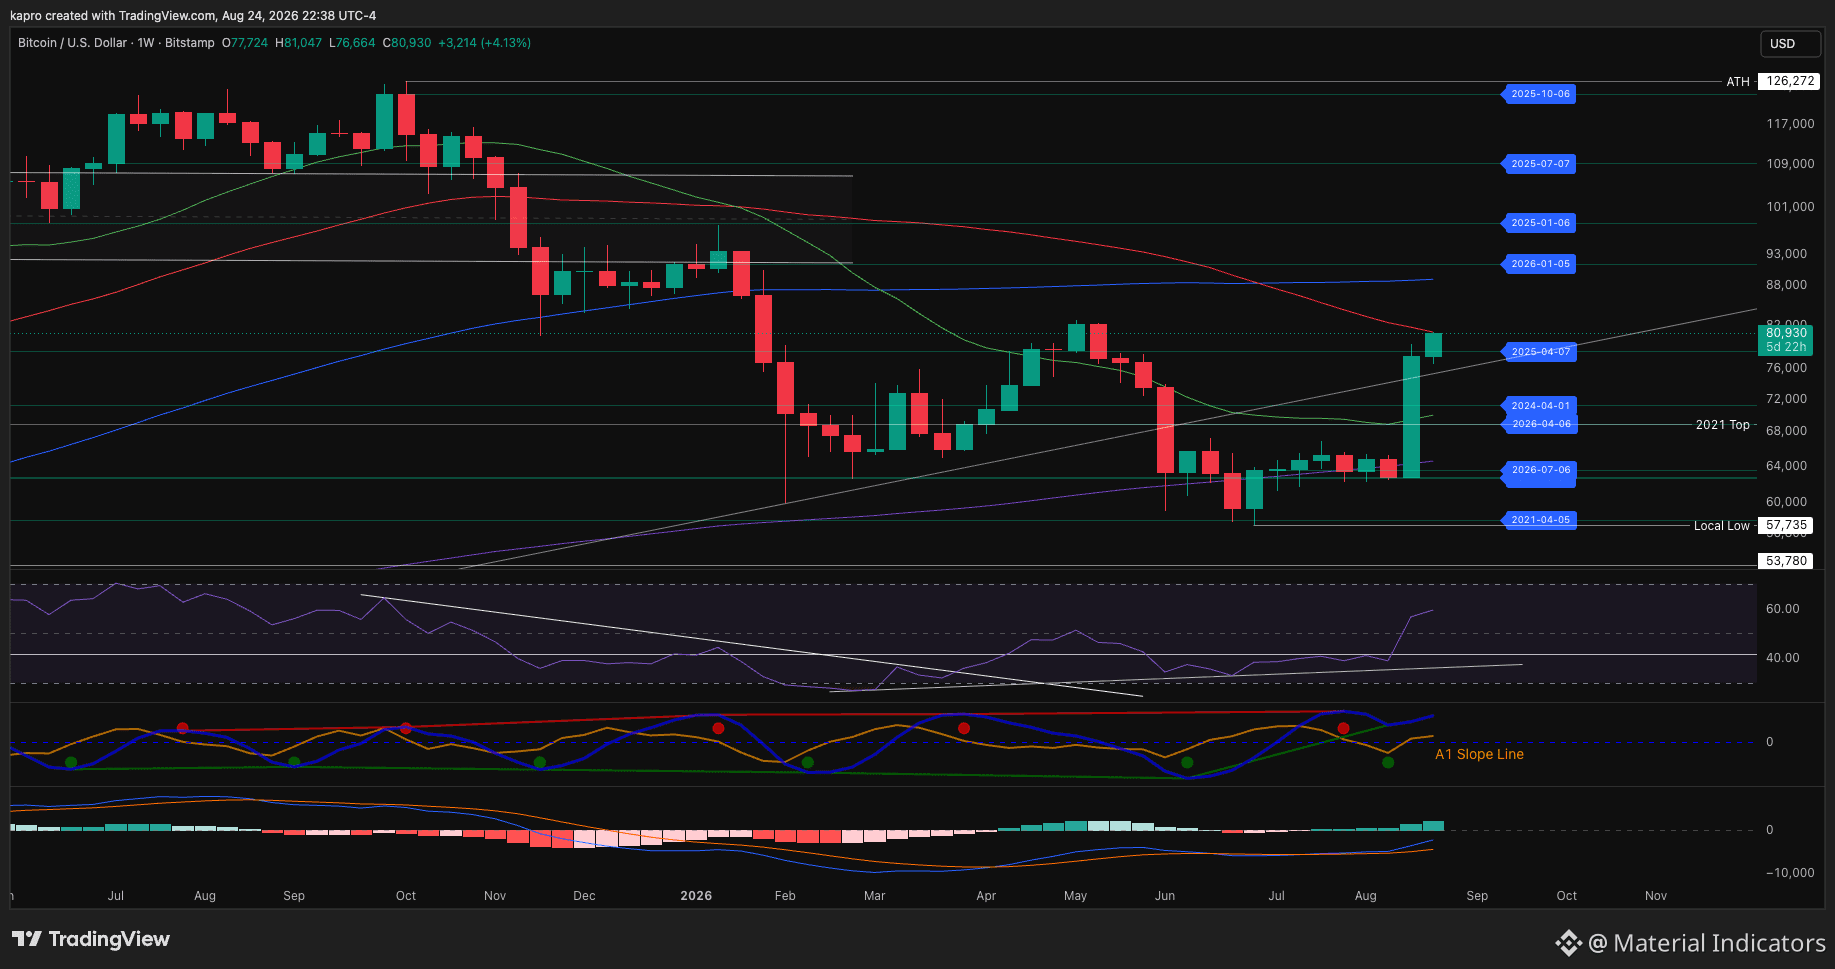Screen dimensions: 1835x969
Task: Click the TradingView logo in the footer
Action: [91, 939]
